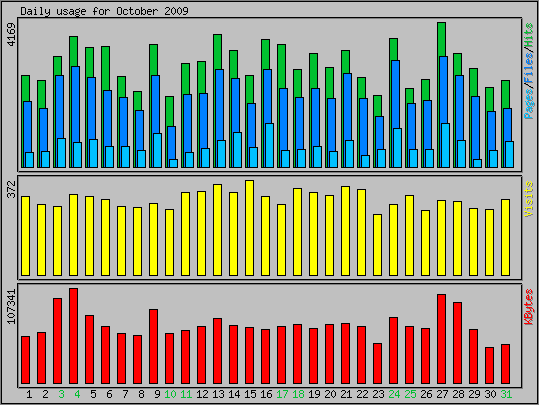Click day label 23 on the x-axis
539x405 pixels.
[378, 394]
